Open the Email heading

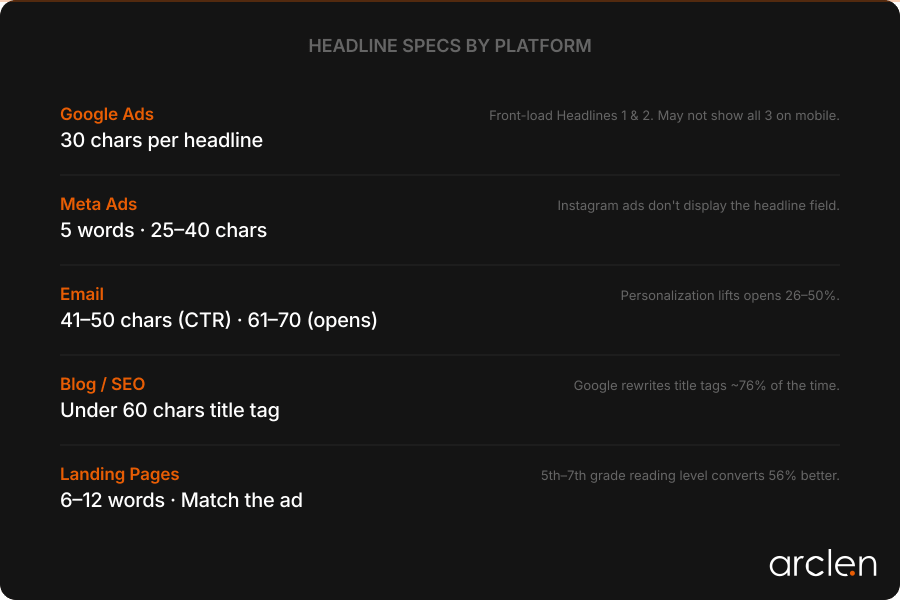[x=82, y=294]
